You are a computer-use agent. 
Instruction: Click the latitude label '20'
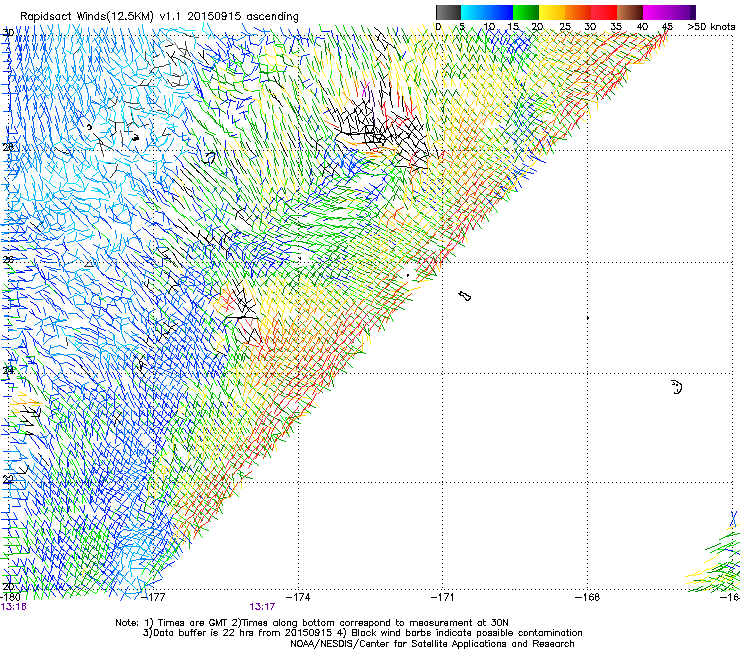8,587
